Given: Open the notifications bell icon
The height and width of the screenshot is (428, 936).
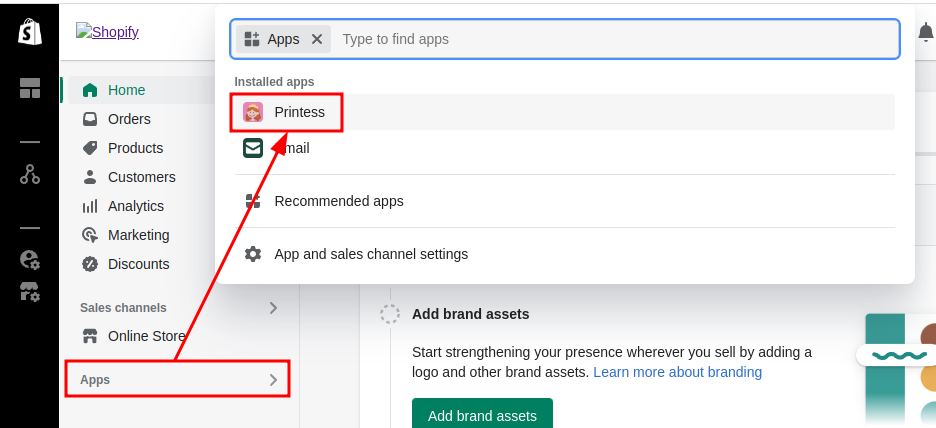Looking at the screenshot, I should click(926, 33).
